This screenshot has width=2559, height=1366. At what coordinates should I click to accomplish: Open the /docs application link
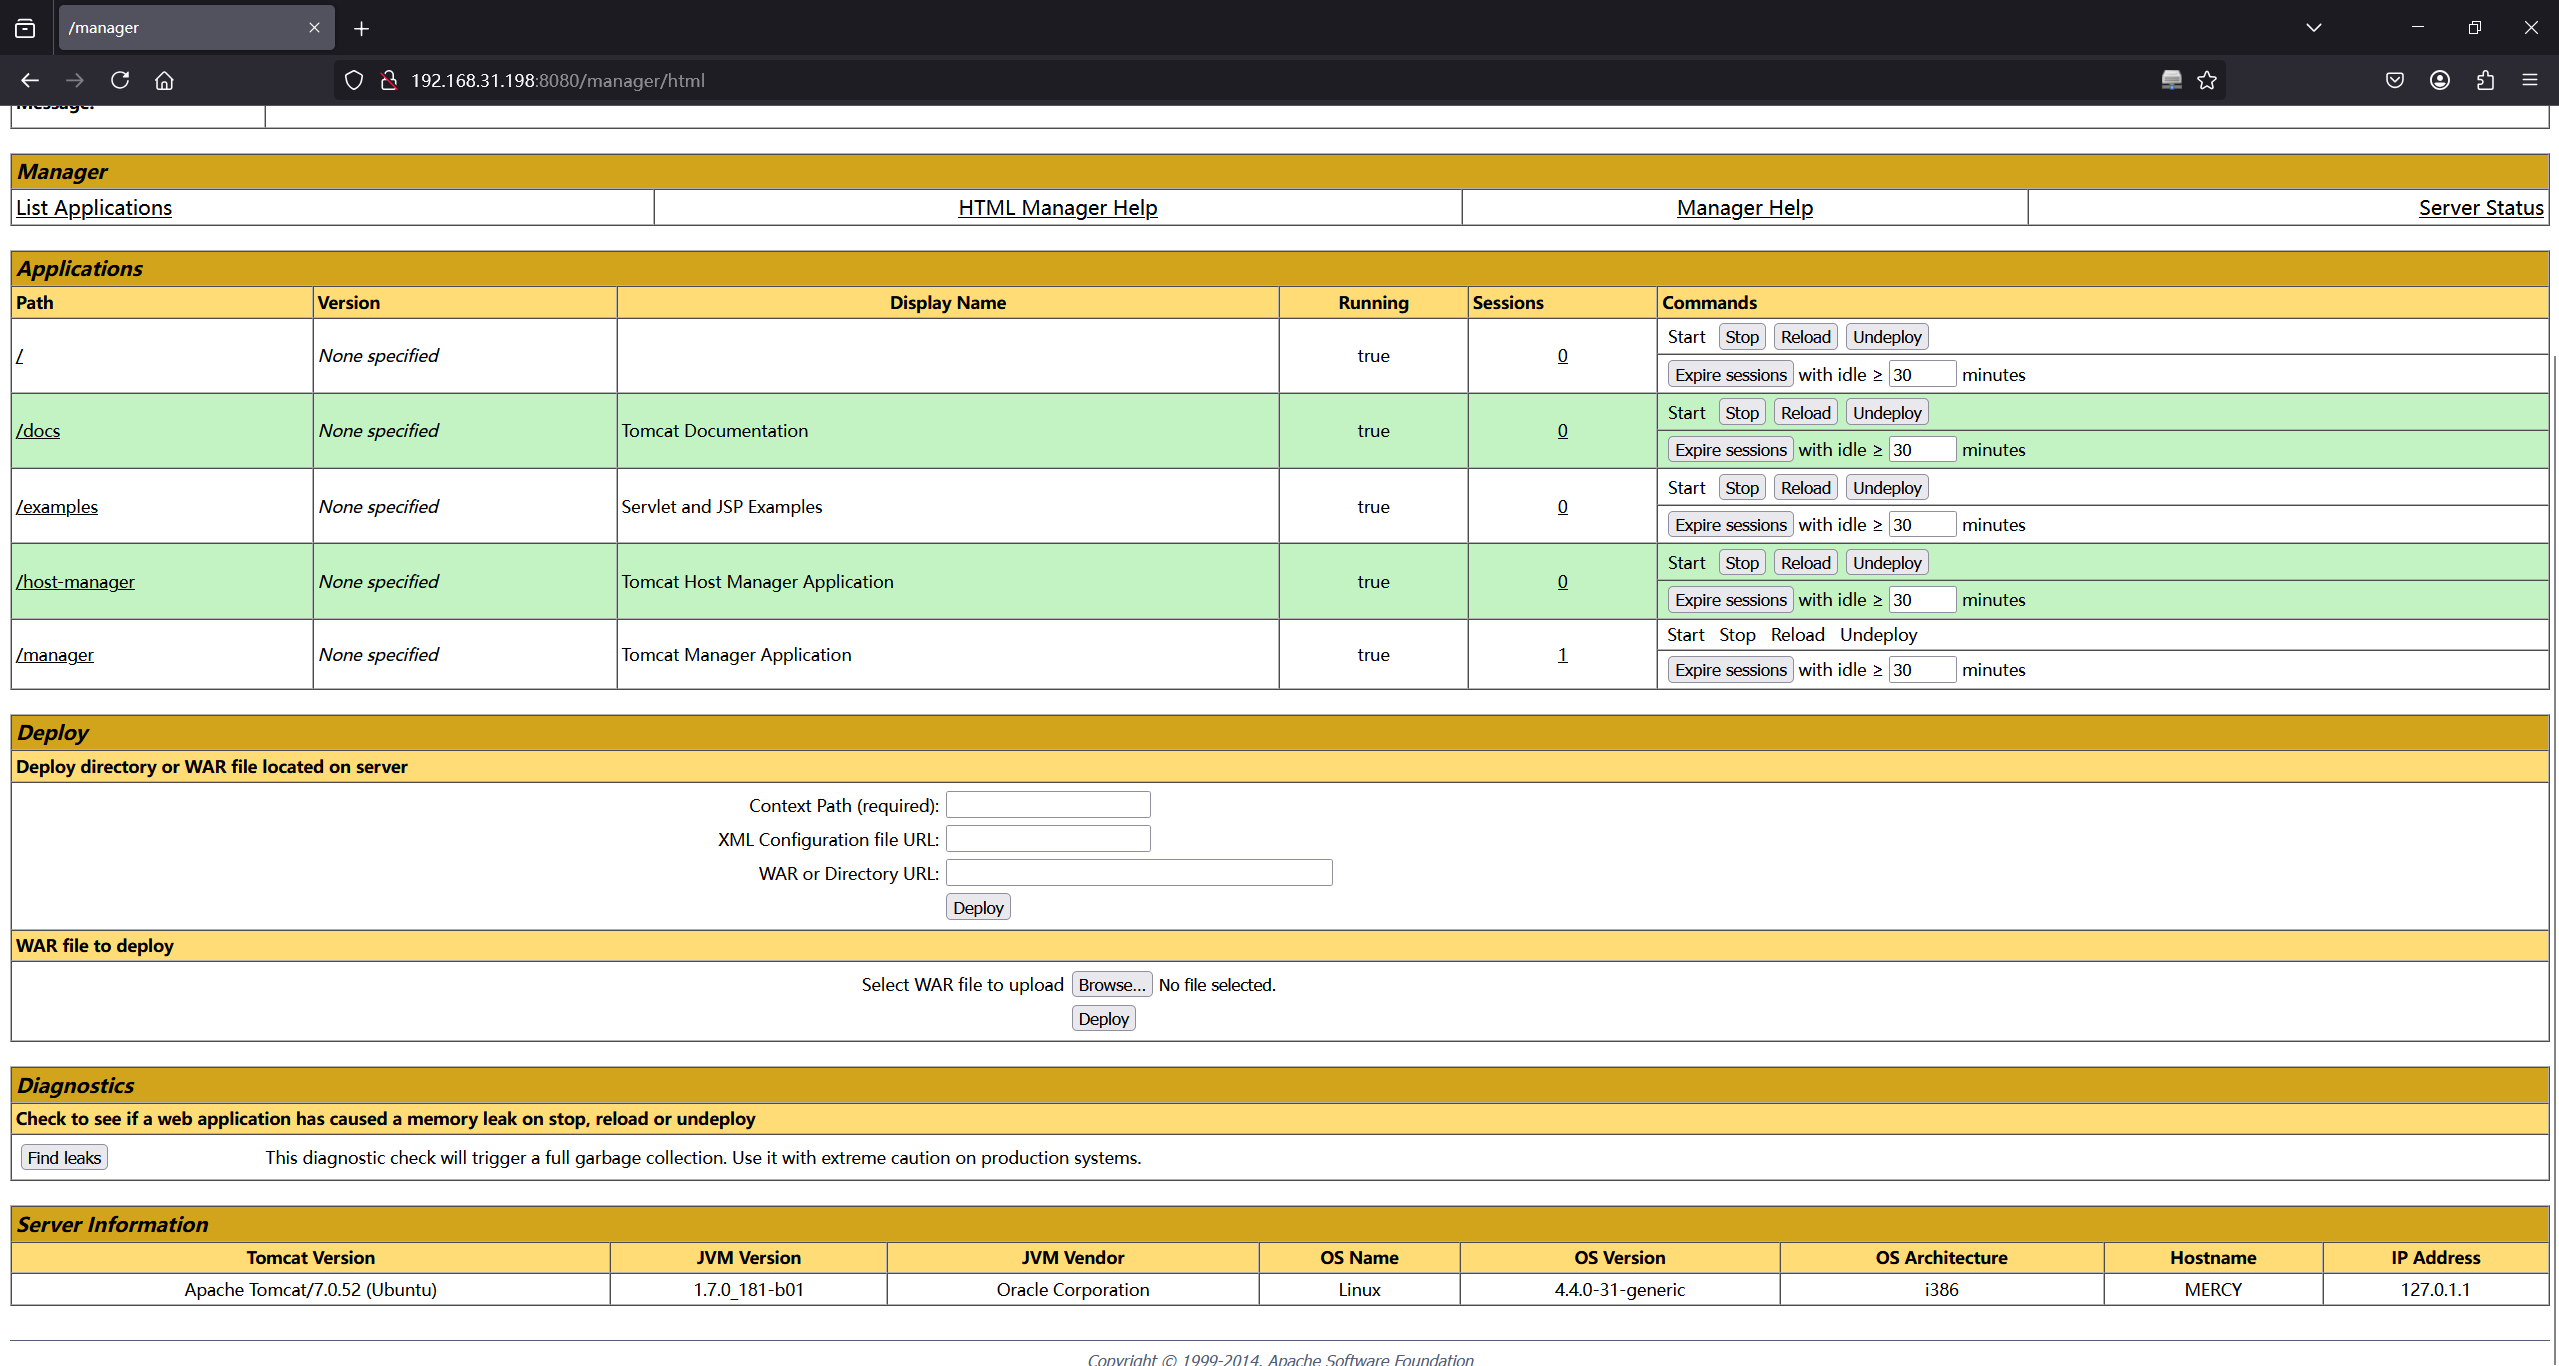pyautogui.click(x=38, y=431)
